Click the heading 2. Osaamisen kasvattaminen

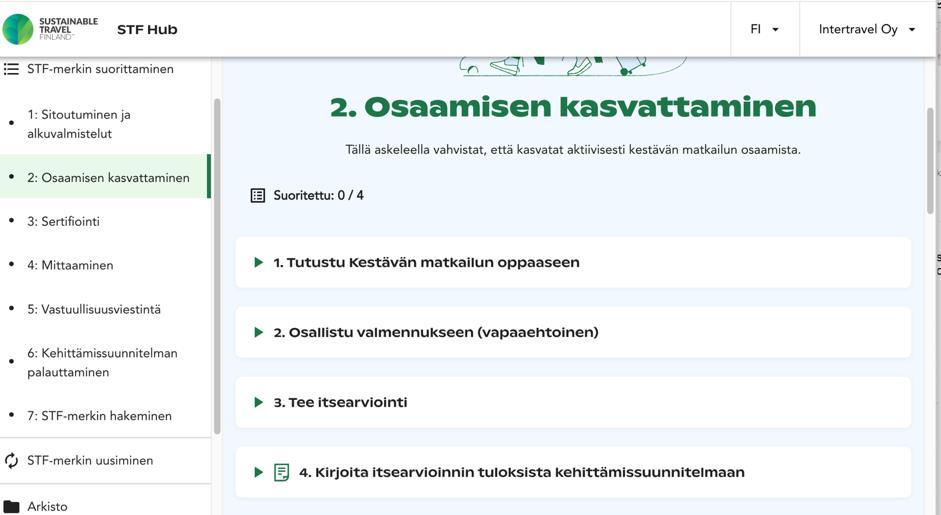point(573,106)
